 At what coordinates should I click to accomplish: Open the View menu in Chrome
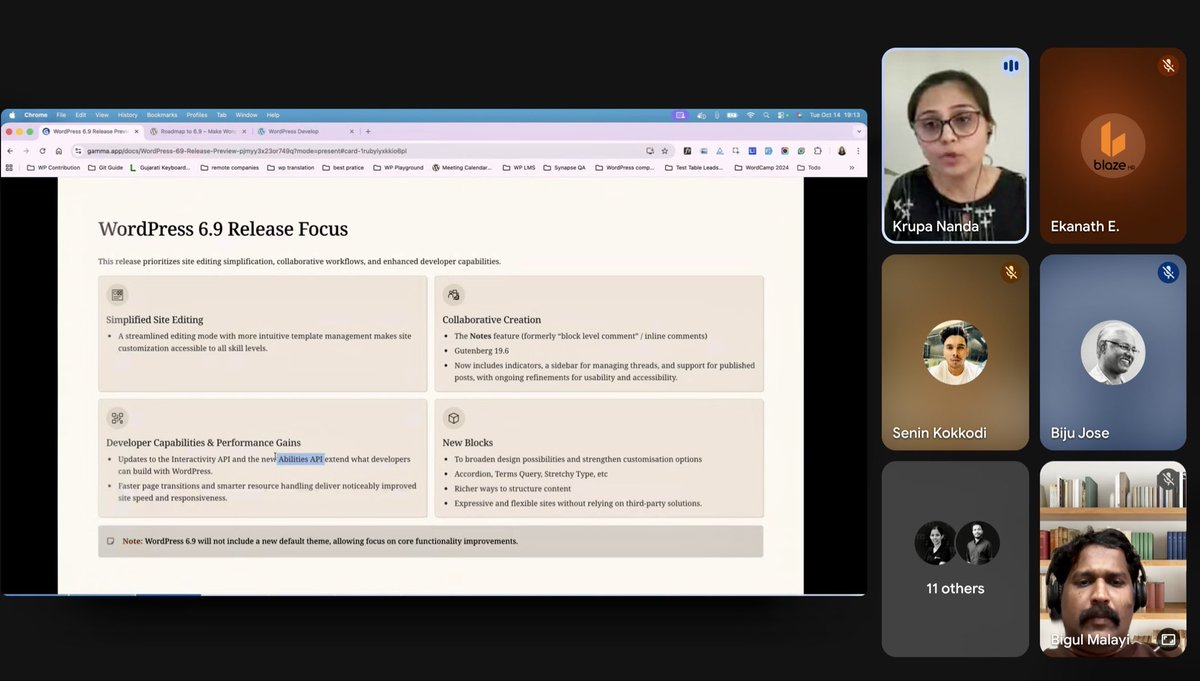click(102, 115)
